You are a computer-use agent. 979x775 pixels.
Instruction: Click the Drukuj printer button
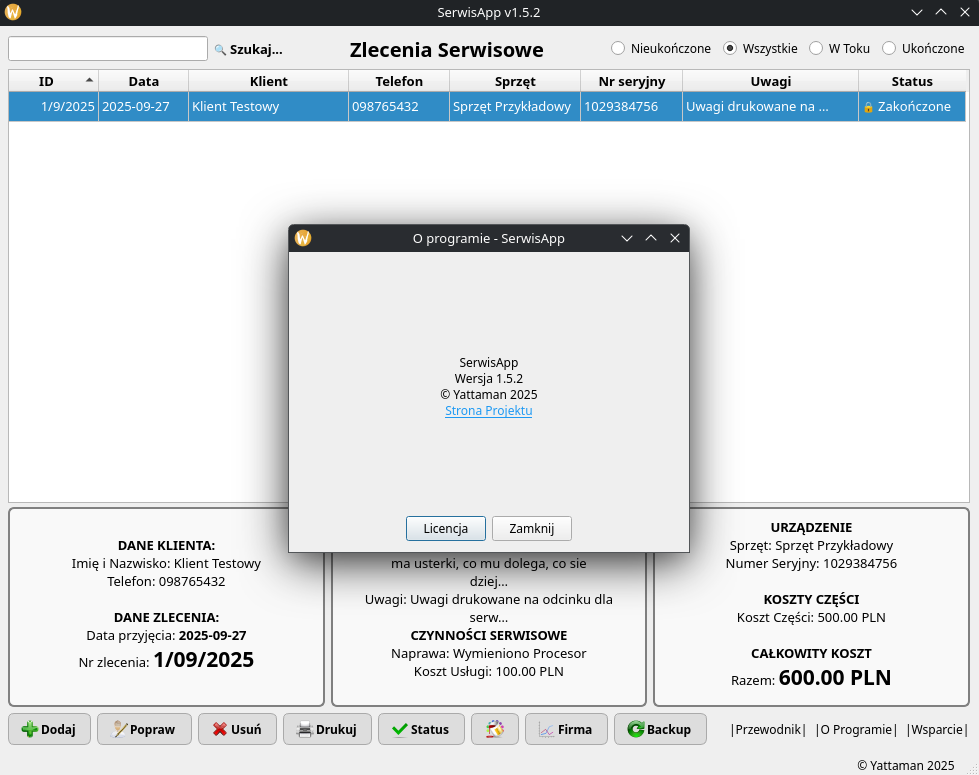[x=327, y=729]
